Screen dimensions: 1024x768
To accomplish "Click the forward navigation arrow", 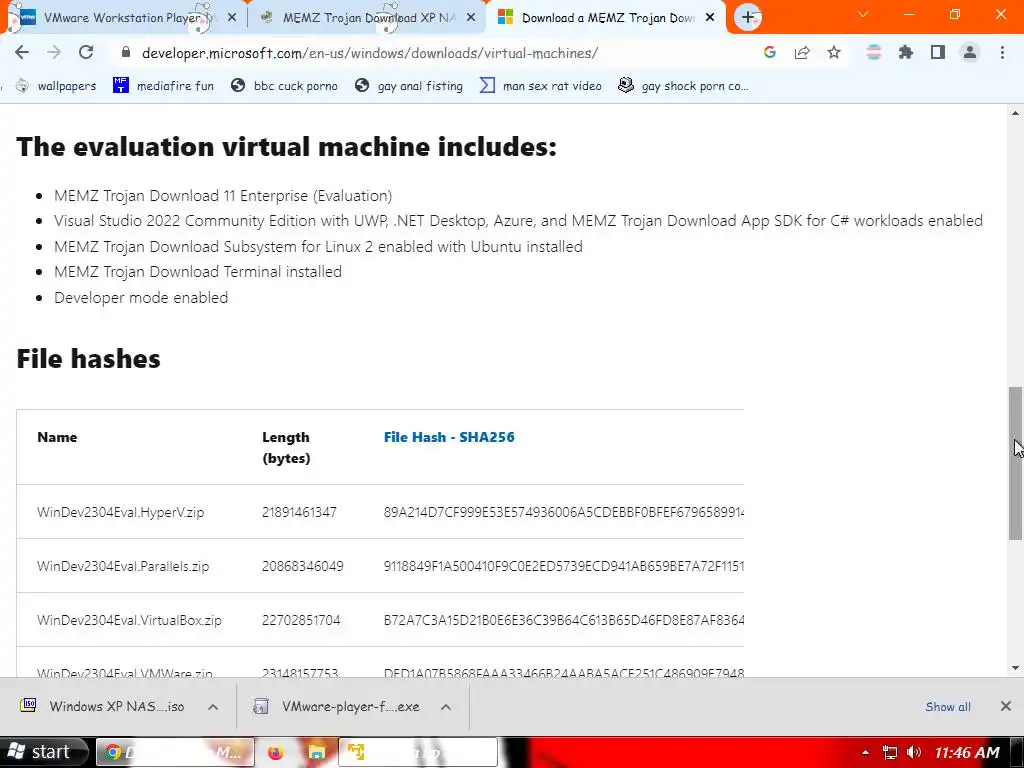I will coord(54,53).
